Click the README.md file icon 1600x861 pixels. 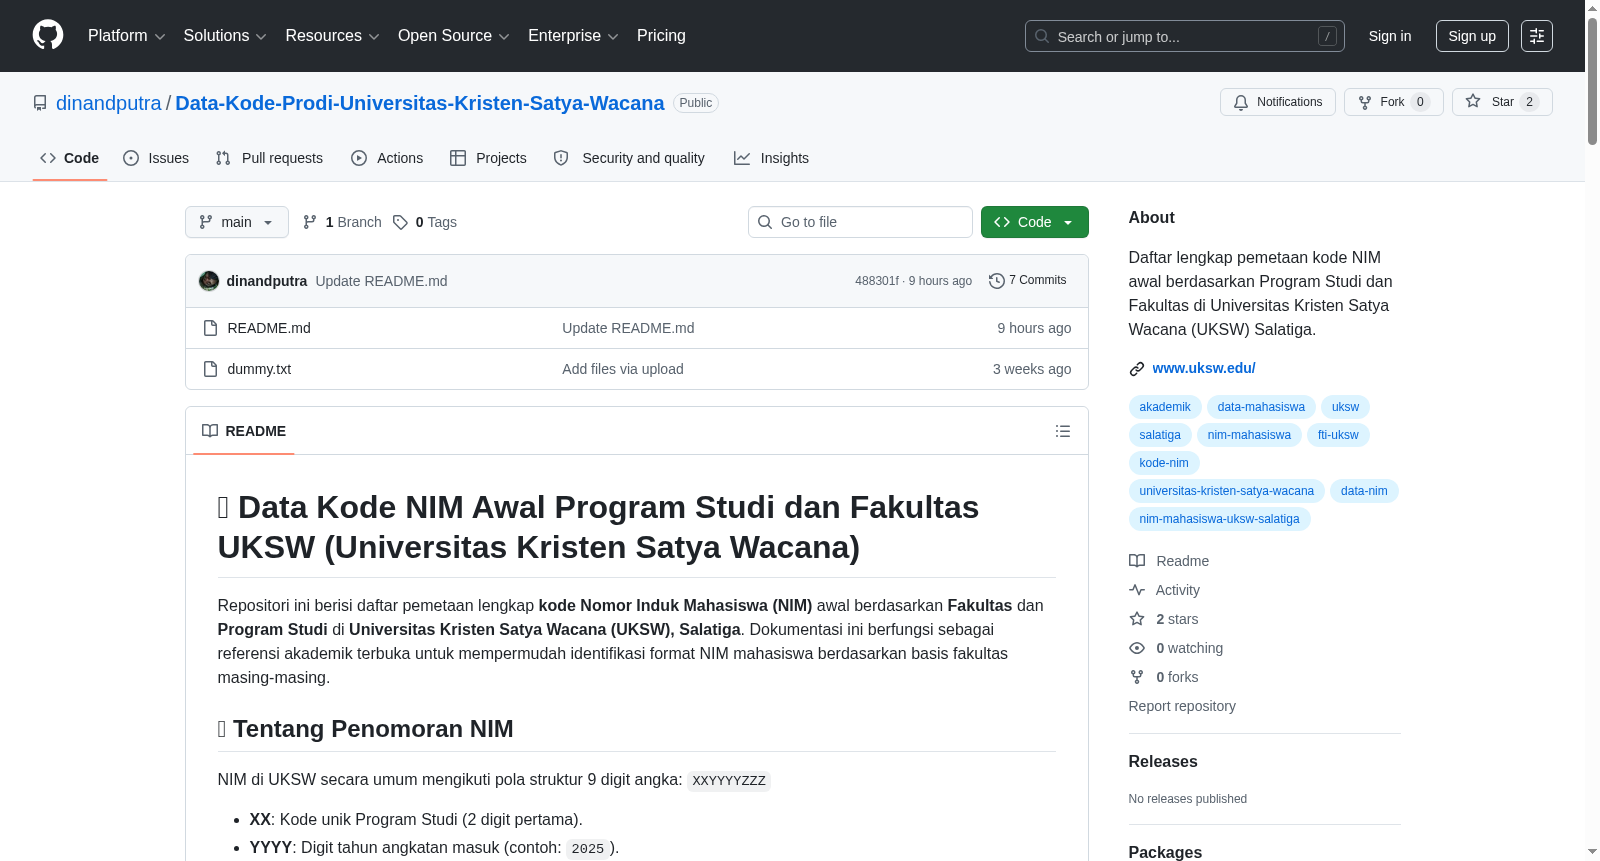210,328
